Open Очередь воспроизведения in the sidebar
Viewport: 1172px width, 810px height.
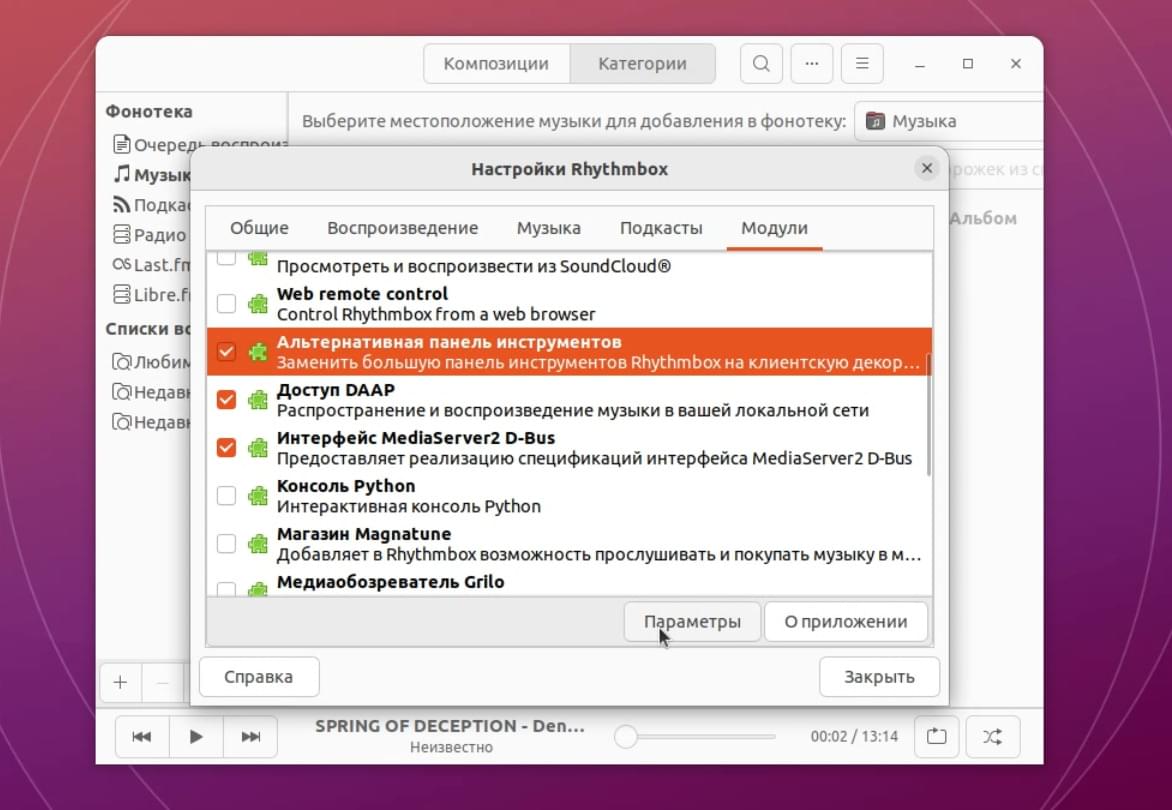coord(200,144)
